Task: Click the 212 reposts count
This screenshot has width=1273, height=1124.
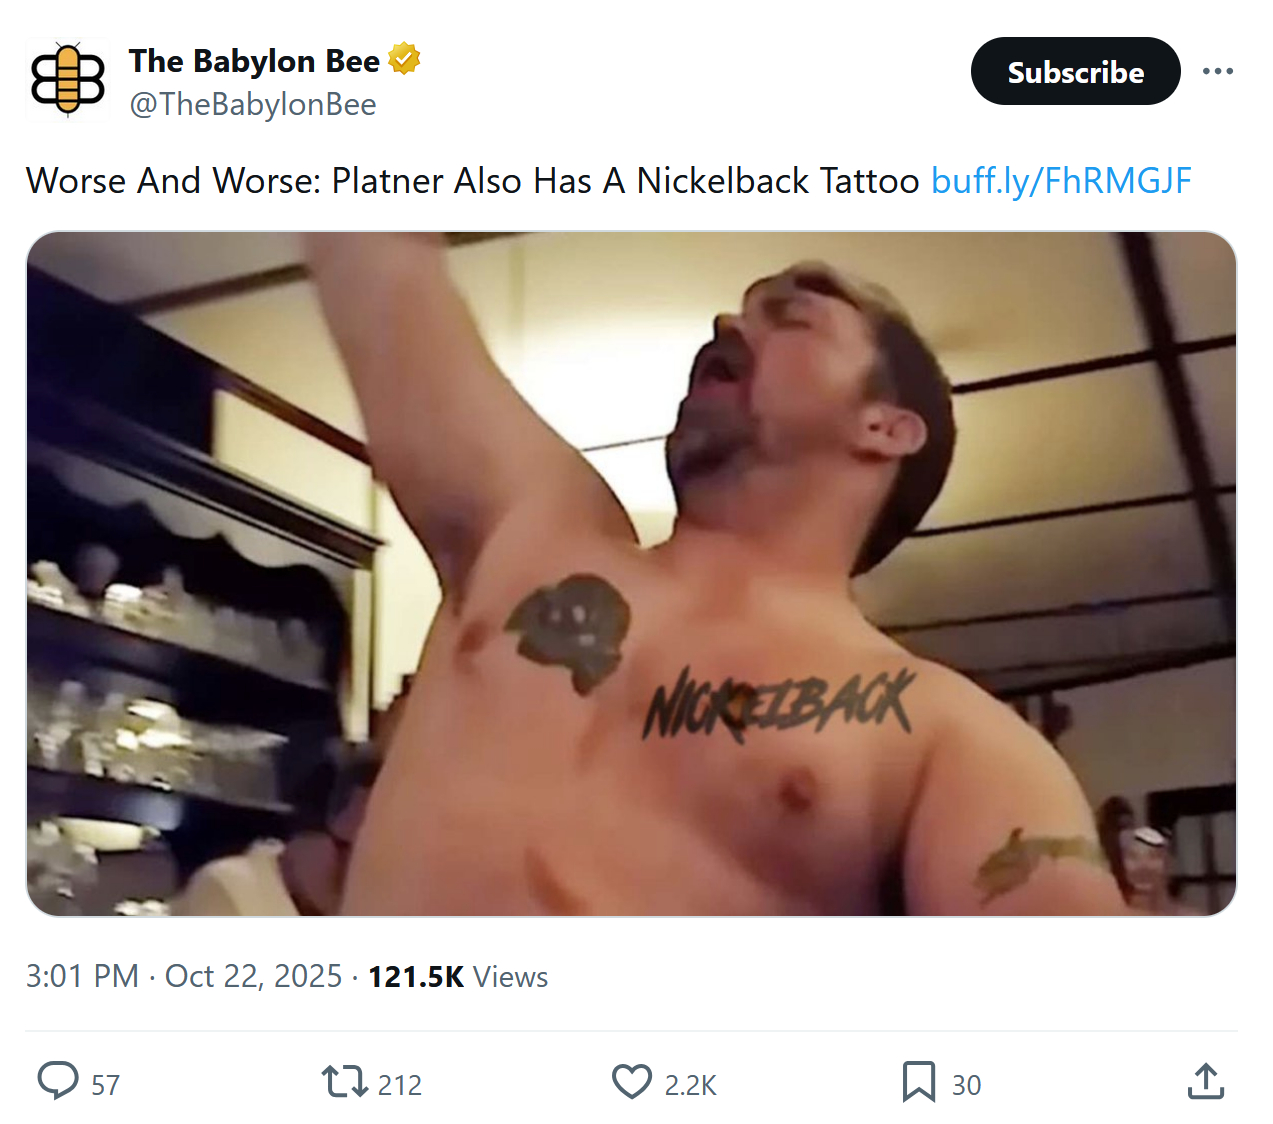Action: [x=400, y=1085]
